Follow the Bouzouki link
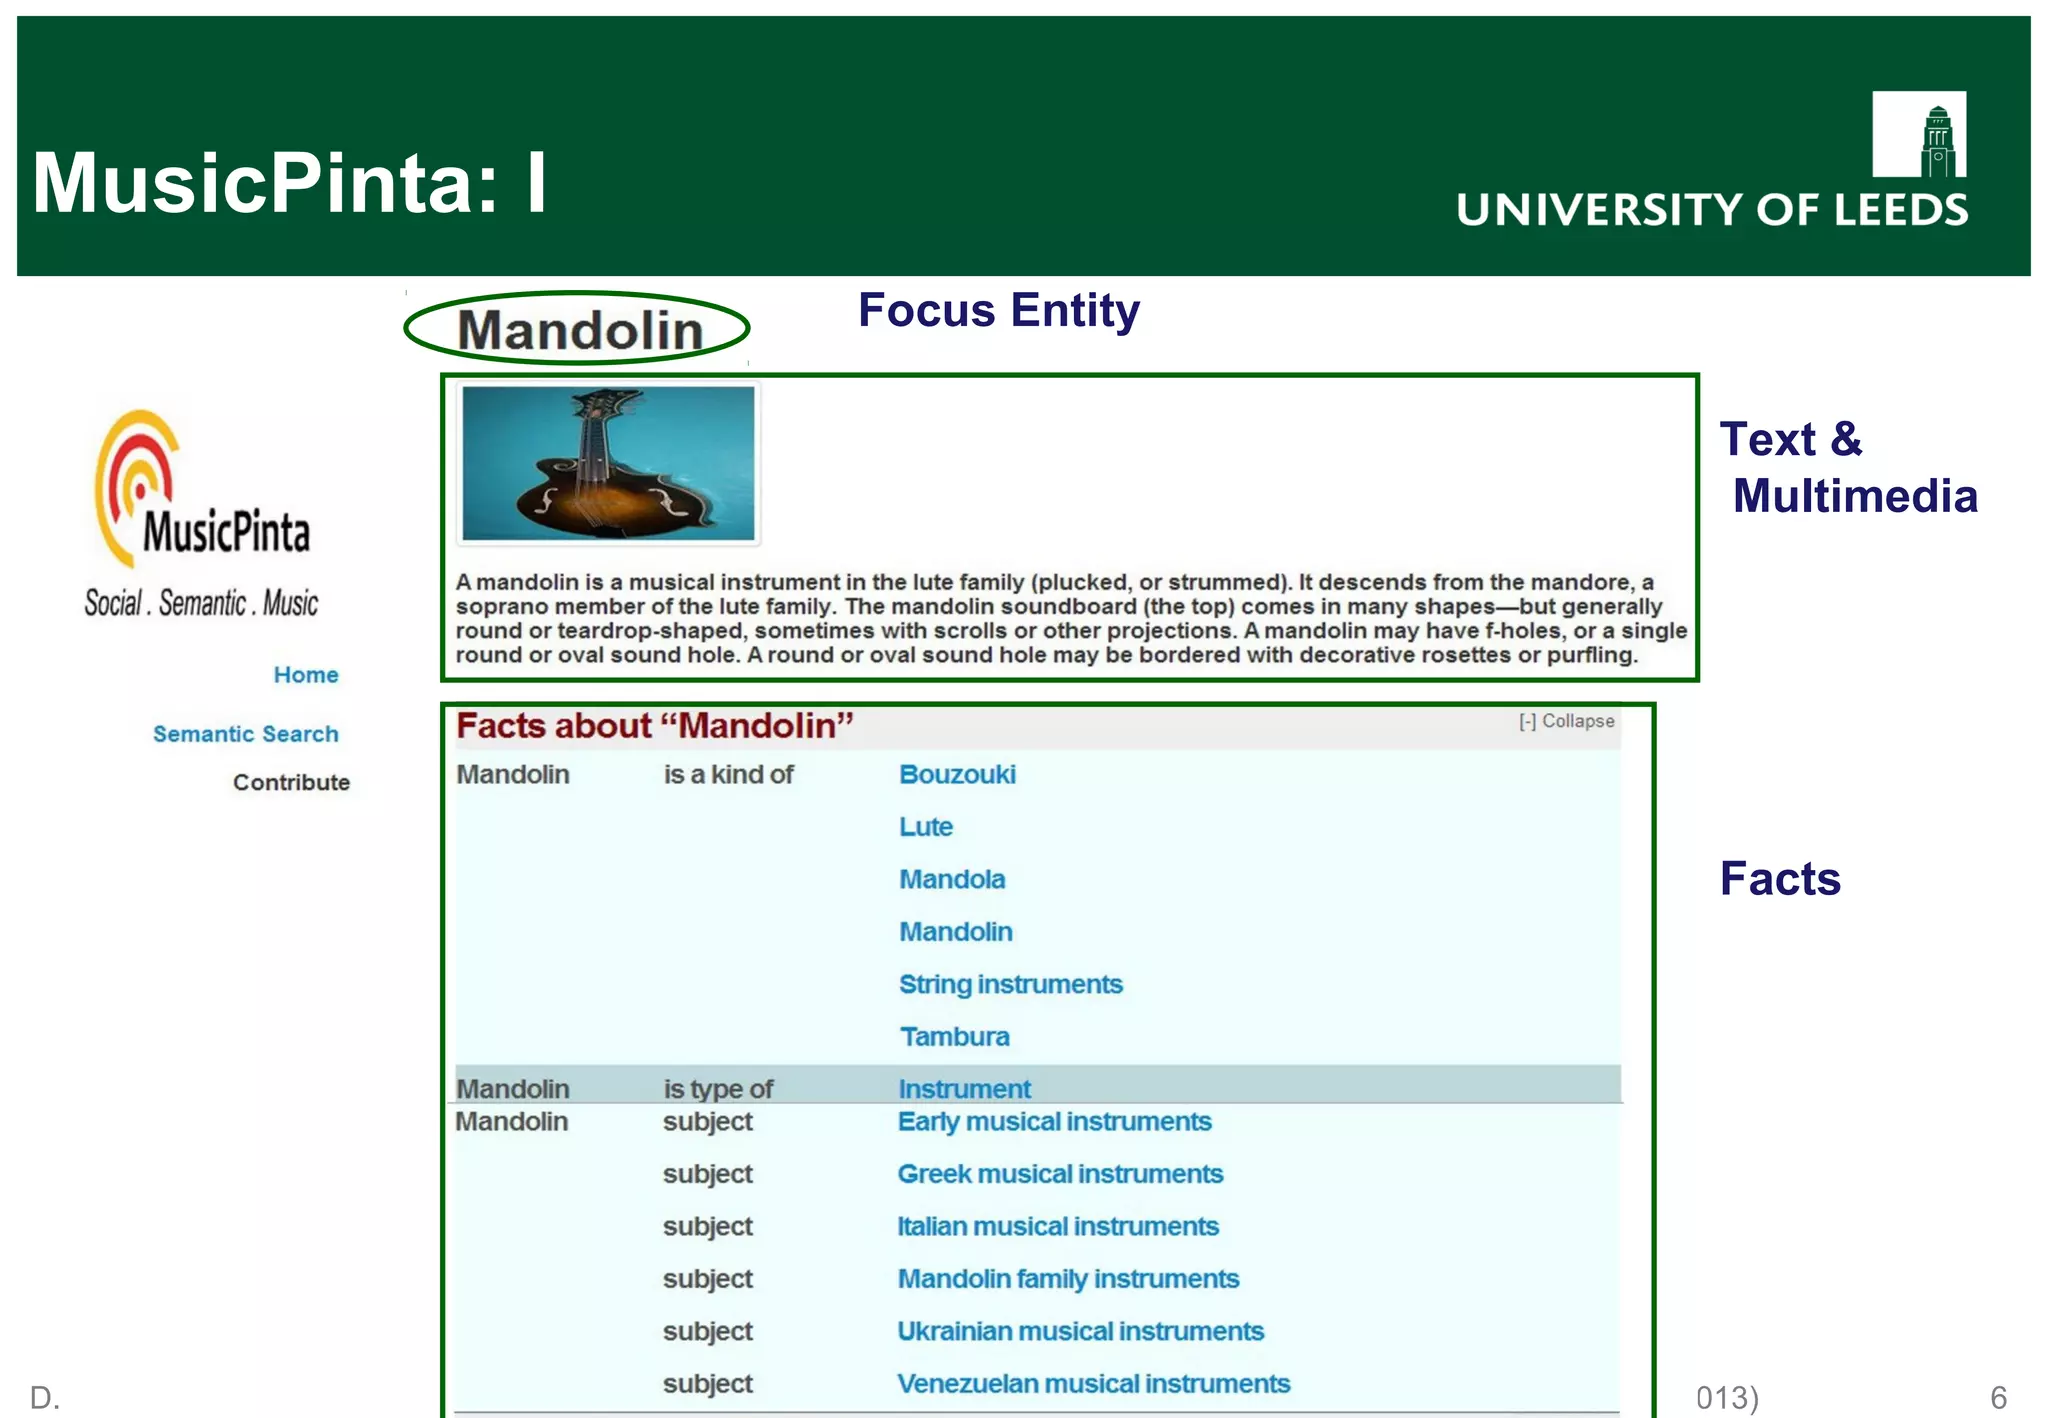This screenshot has width=2048, height=1418. 957,775
